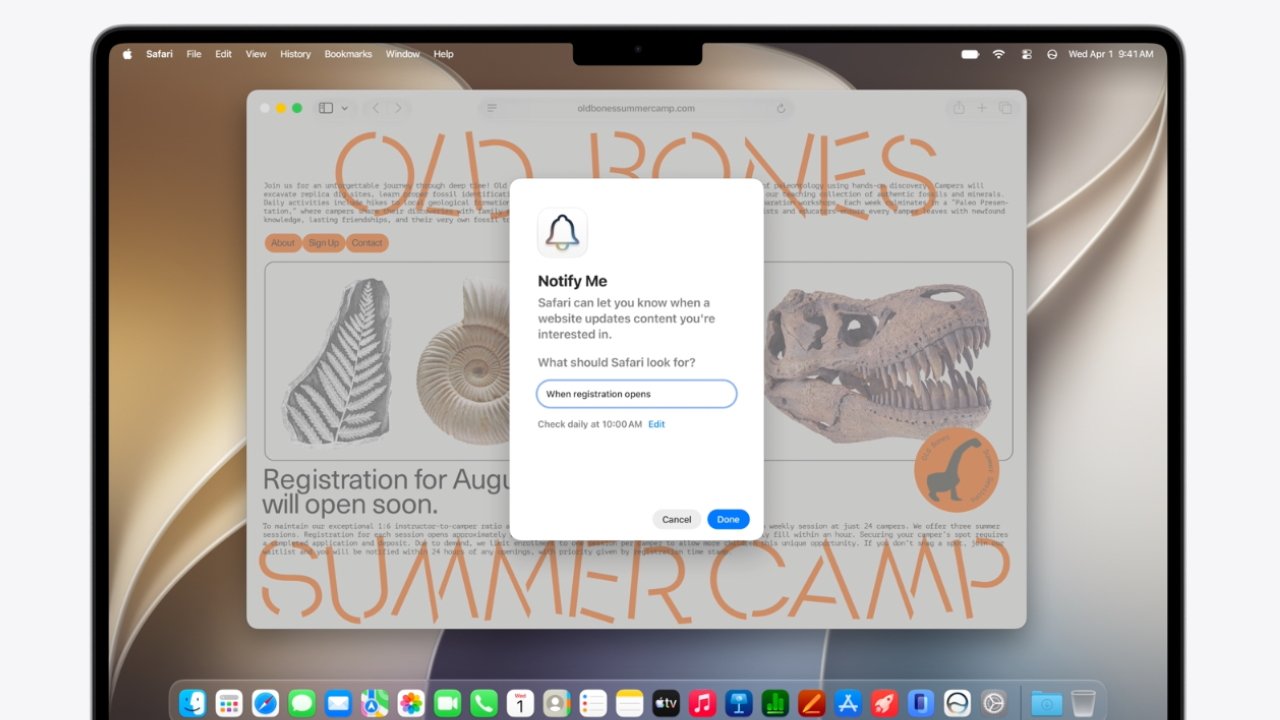Viewport: 1280px width, 720px height.
Task: Reload the page with refresh icon
Action: click(x=781, y=108)
